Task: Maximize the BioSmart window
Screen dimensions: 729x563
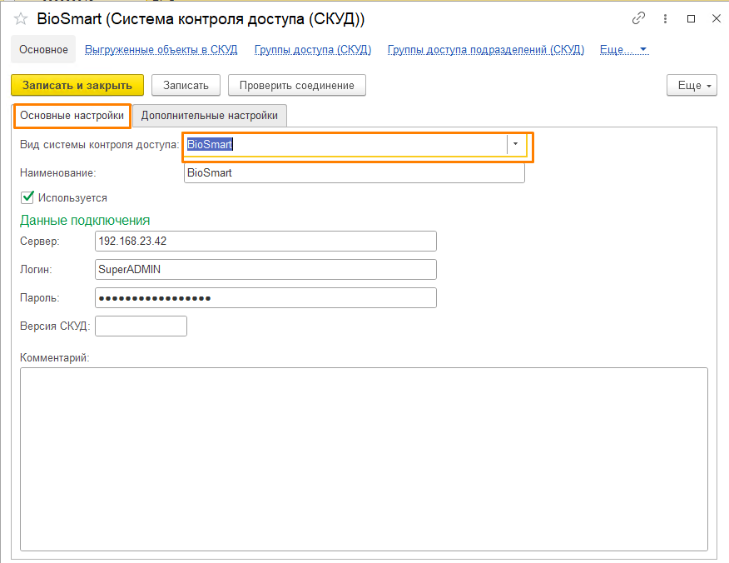Action: (x=691, y=19)
